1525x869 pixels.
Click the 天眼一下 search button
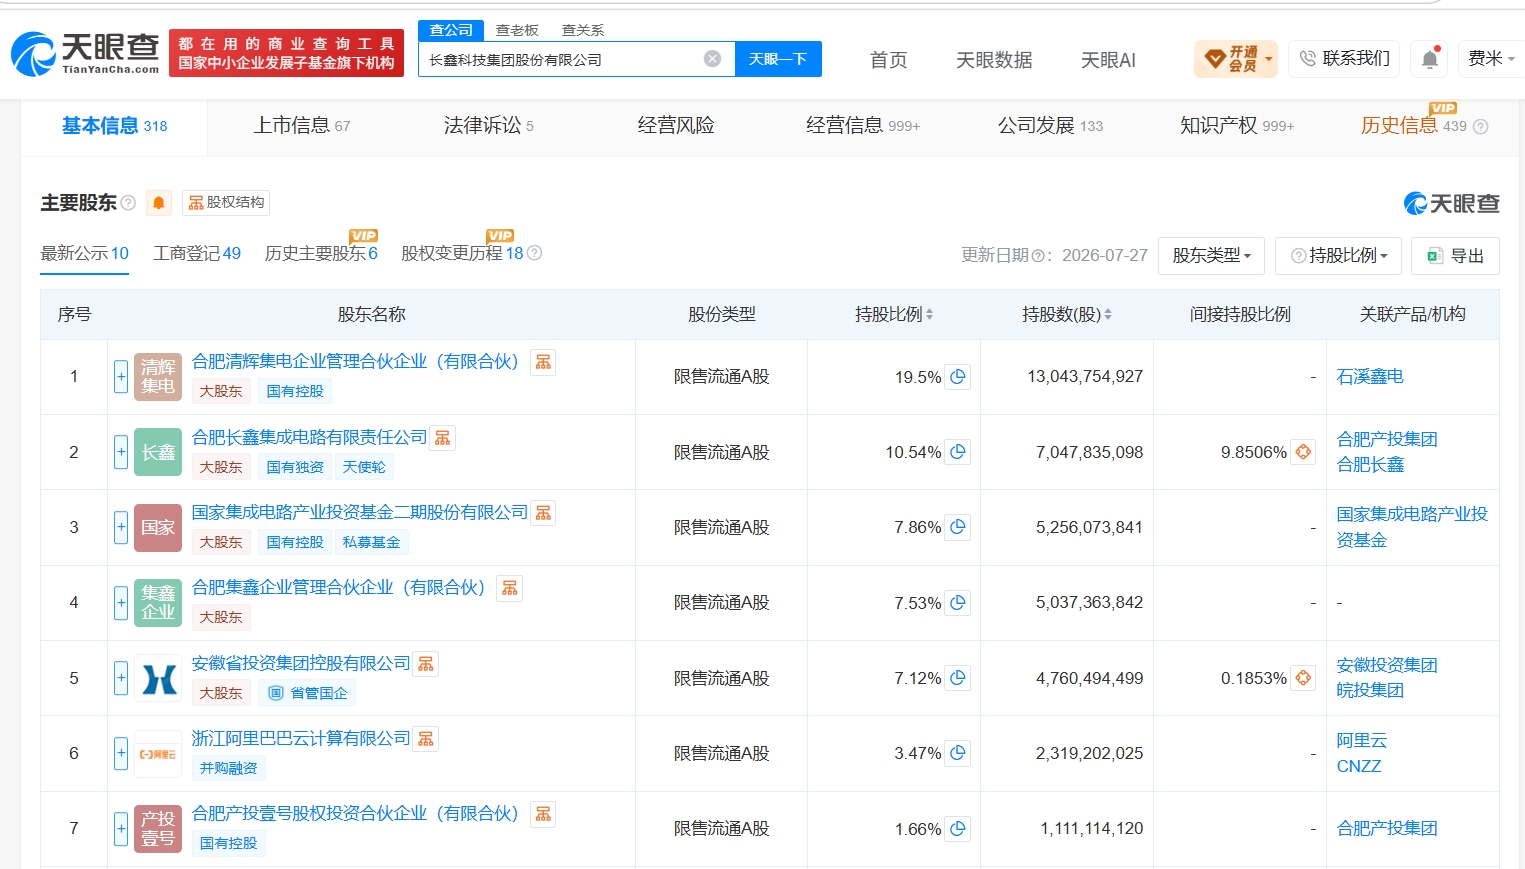click(778, 59)
